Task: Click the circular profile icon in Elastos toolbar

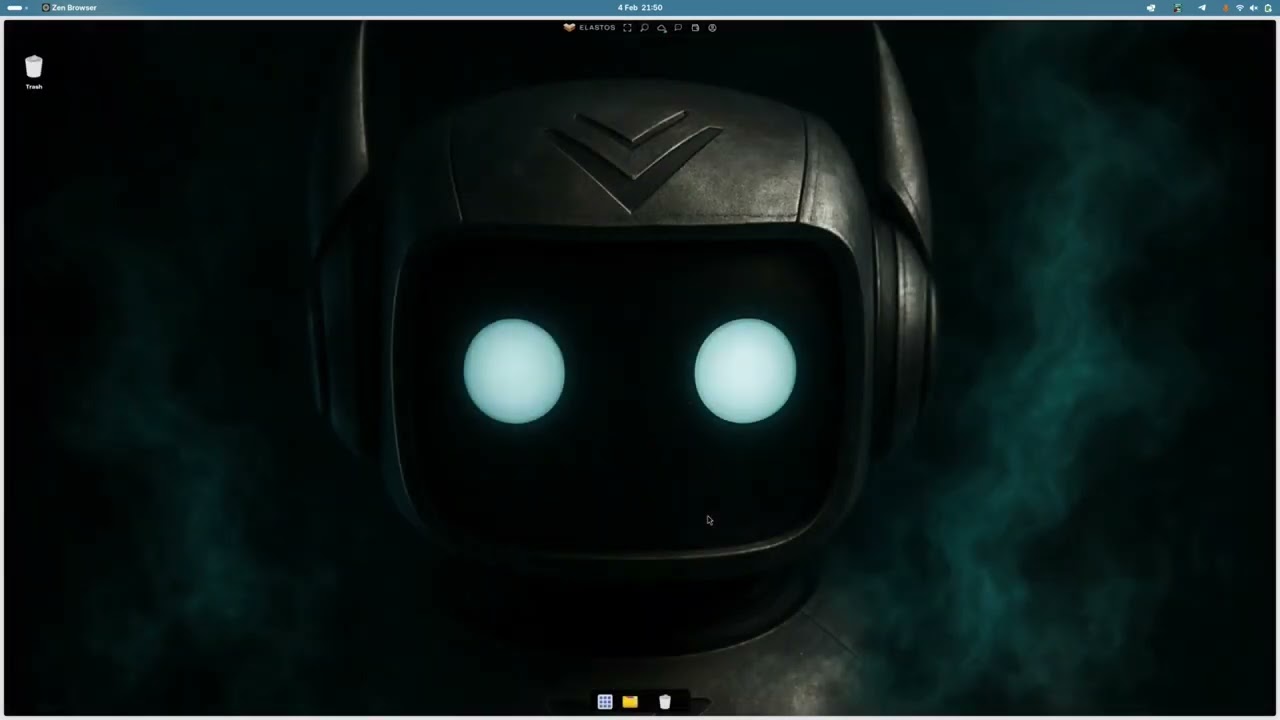Action: coord(712,28)
